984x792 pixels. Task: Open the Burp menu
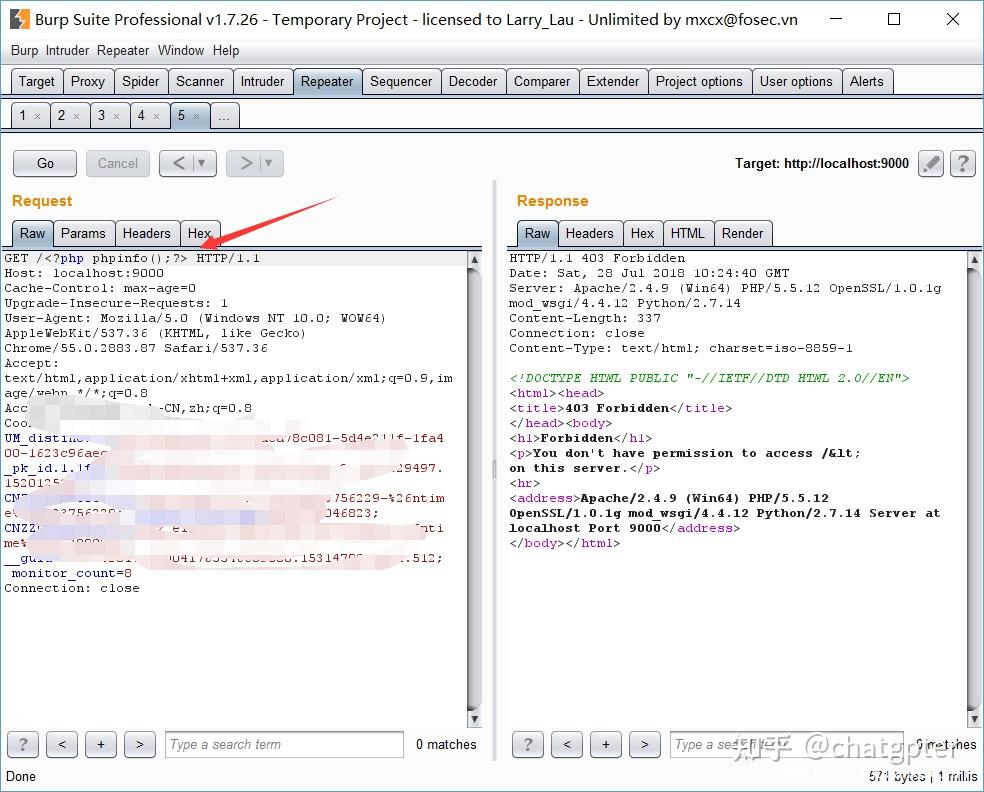24,50
